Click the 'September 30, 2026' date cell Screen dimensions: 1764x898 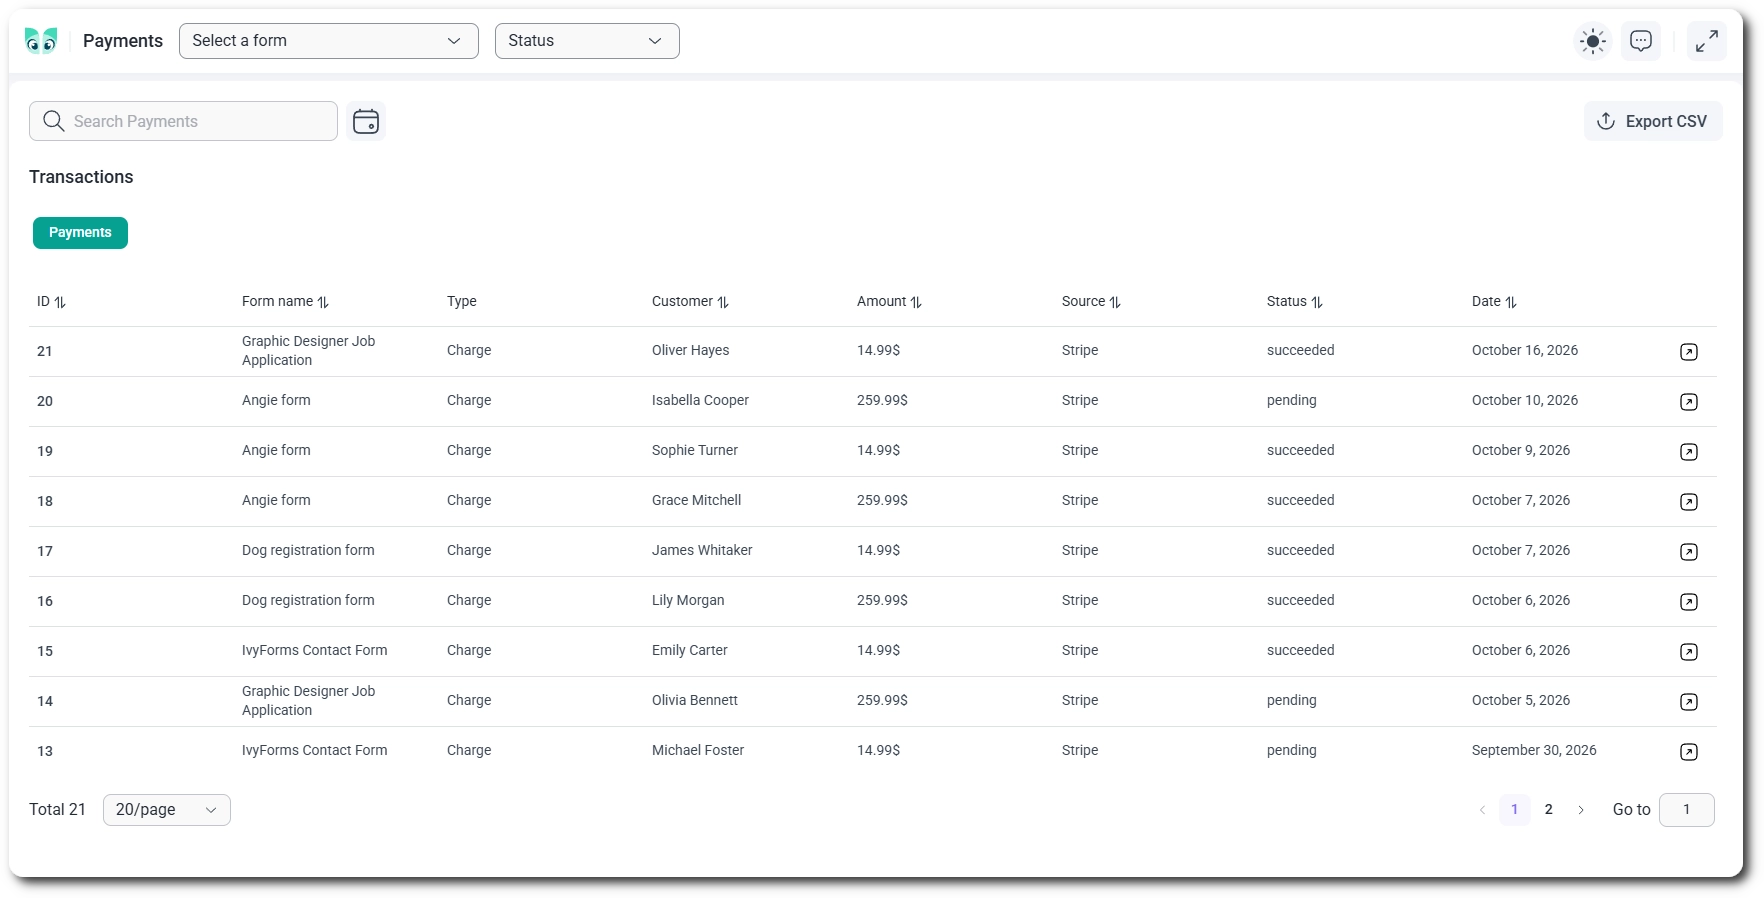1534,750
